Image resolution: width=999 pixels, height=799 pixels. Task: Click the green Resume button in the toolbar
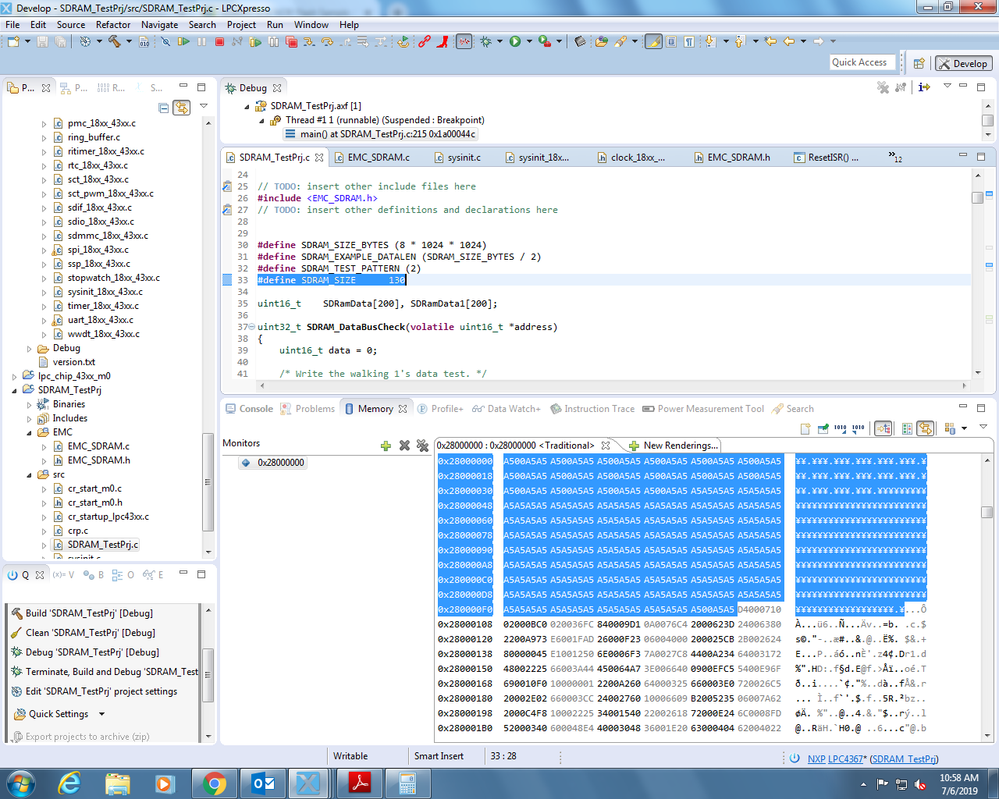(x=182, y=42)
